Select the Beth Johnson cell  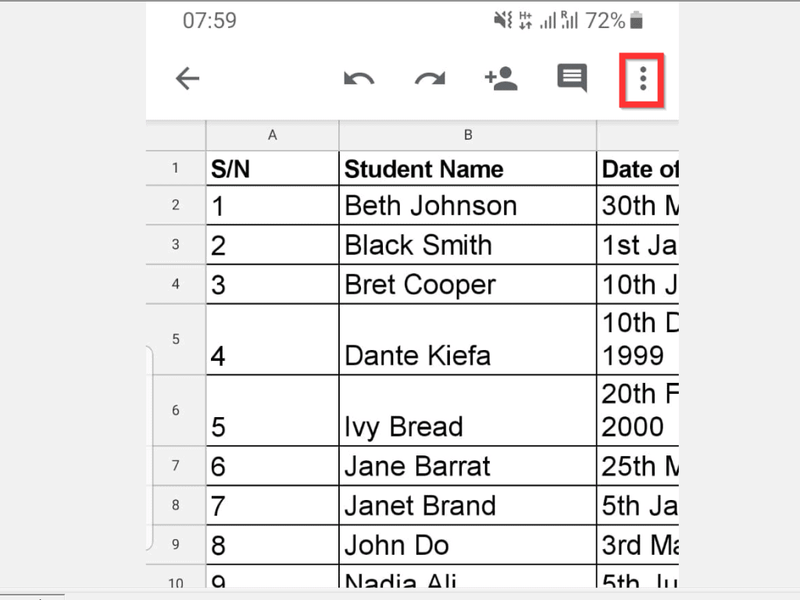coord(468,205)
